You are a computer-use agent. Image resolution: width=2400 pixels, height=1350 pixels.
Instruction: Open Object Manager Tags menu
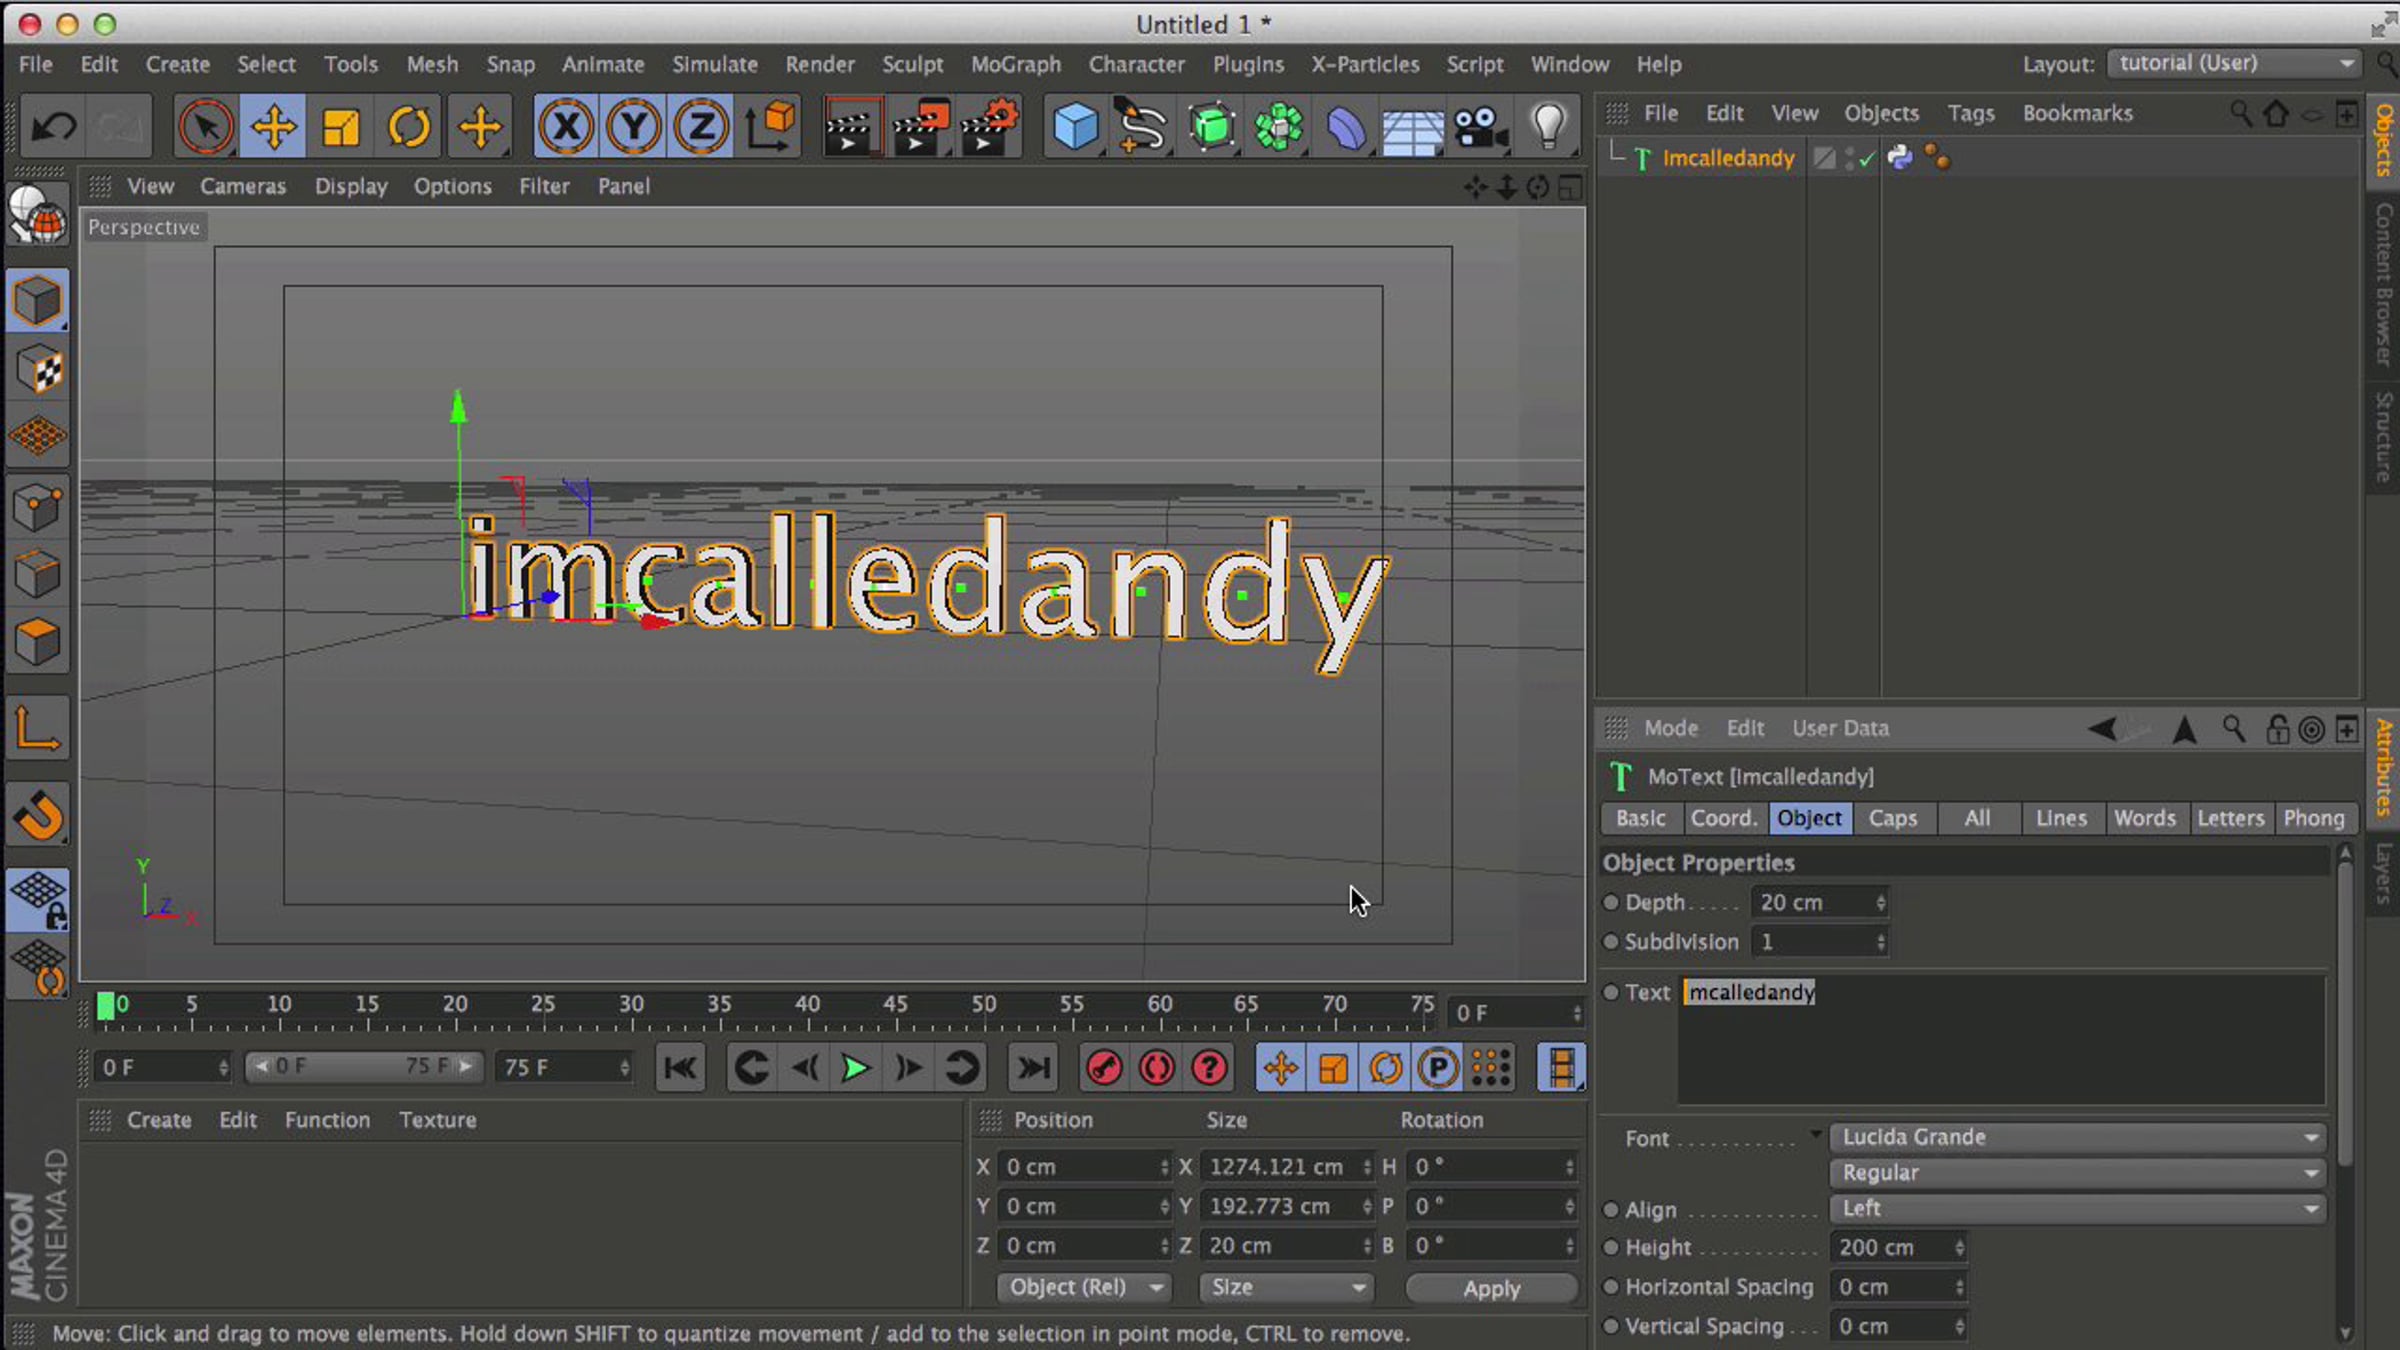click(x=1970, y=113)
